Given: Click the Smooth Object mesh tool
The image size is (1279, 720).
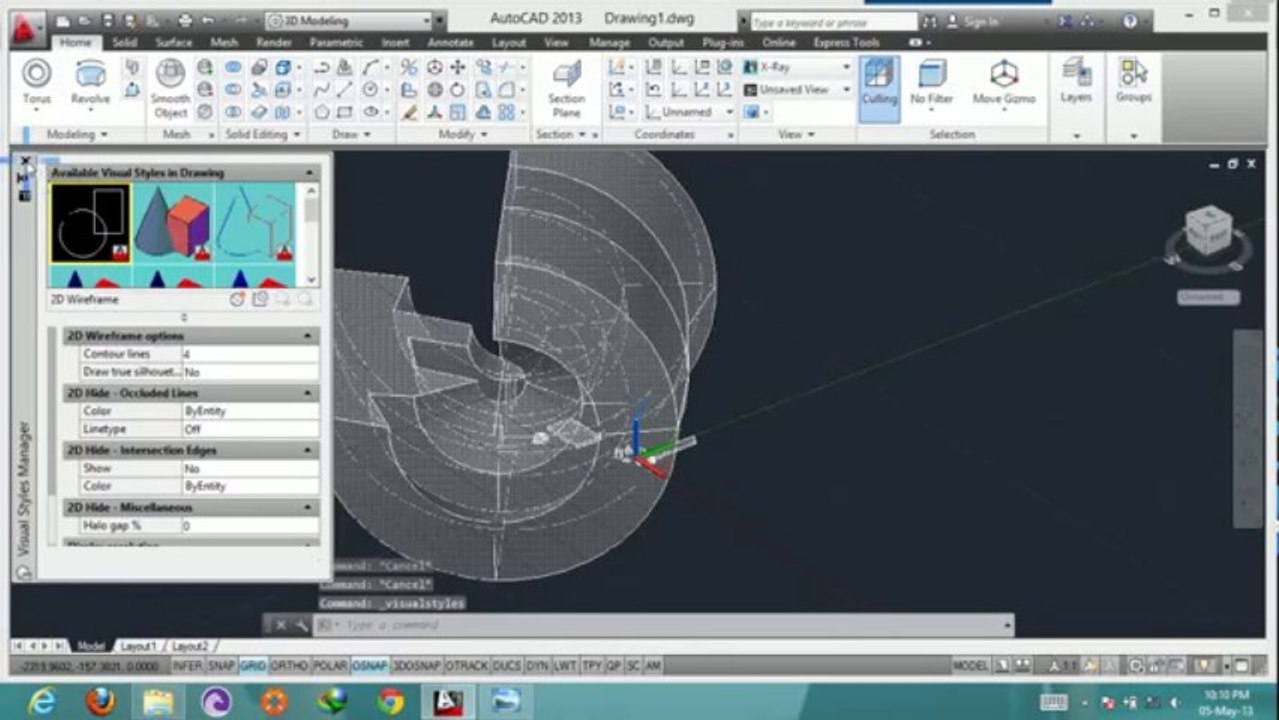Looking at the screenshot, I should [170, 88].
